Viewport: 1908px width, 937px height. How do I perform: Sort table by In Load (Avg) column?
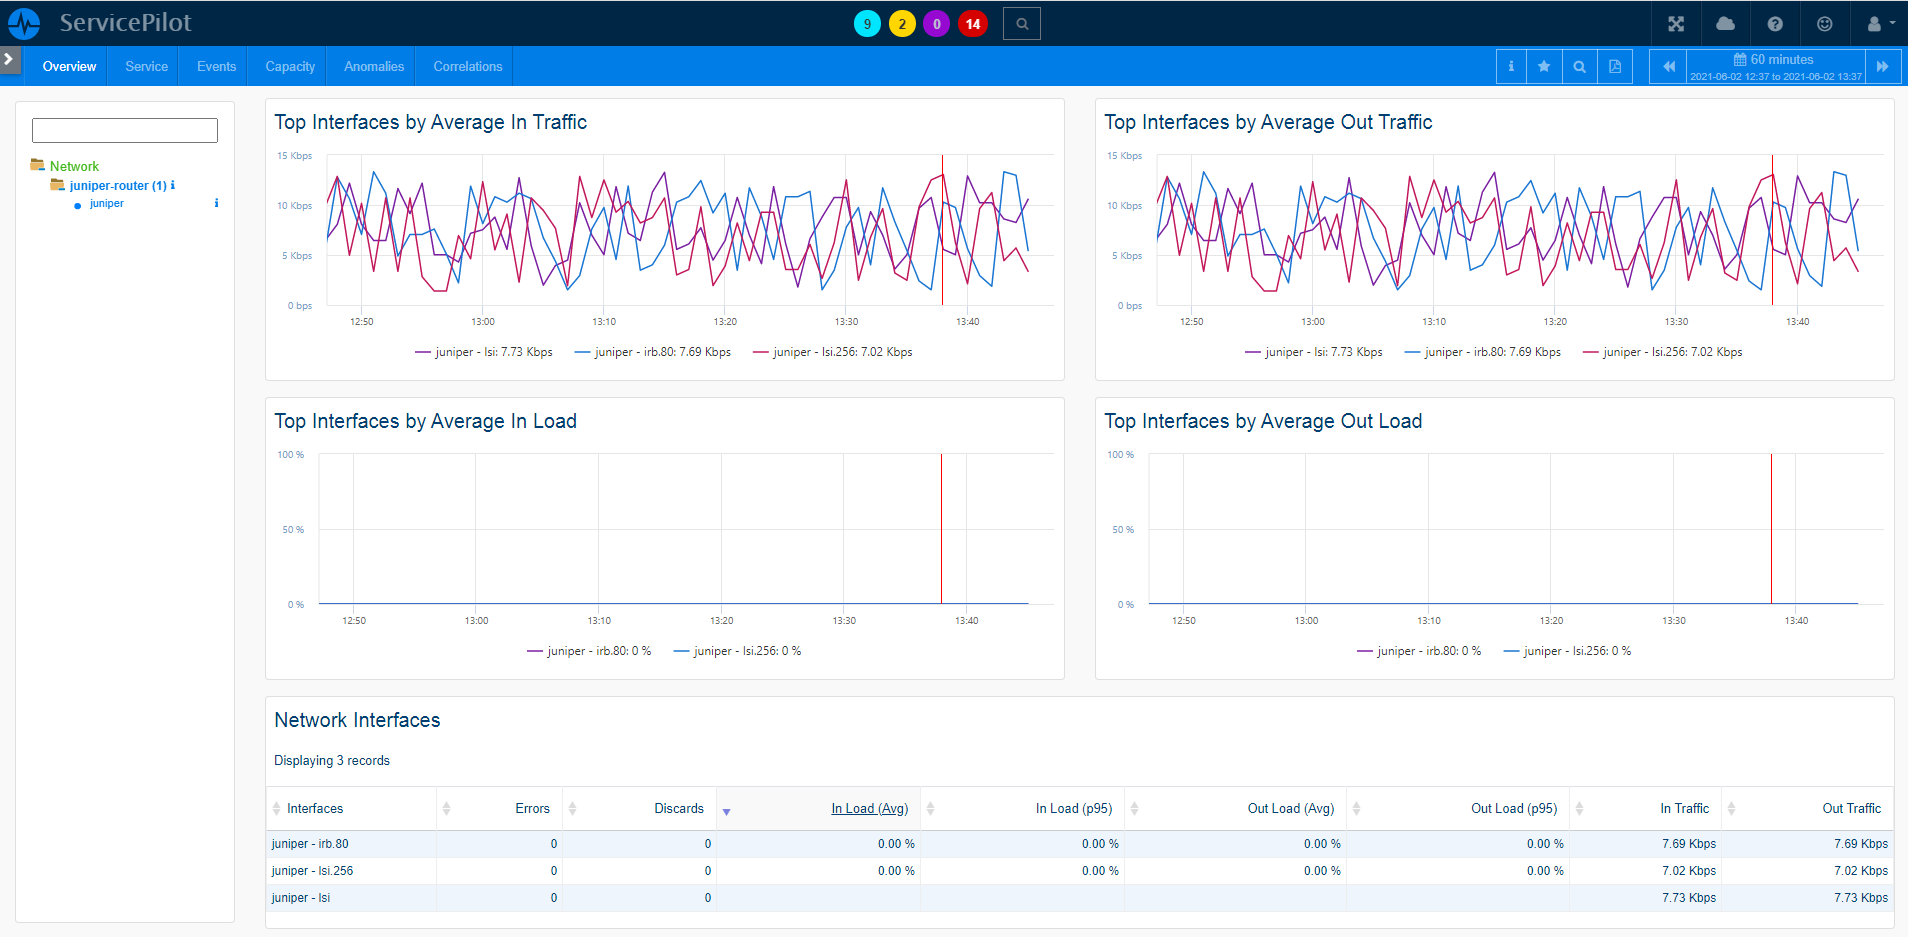869,809
